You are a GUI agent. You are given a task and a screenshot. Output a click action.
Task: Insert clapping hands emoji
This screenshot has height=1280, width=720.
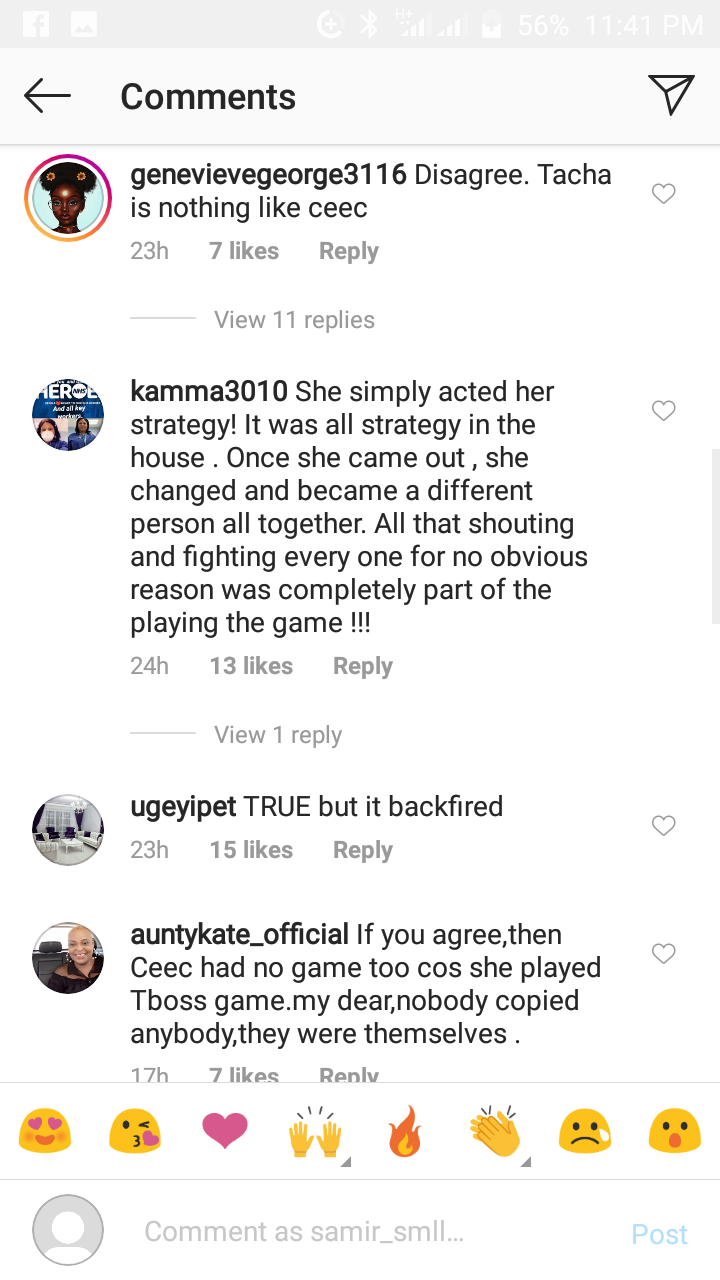495,1132
